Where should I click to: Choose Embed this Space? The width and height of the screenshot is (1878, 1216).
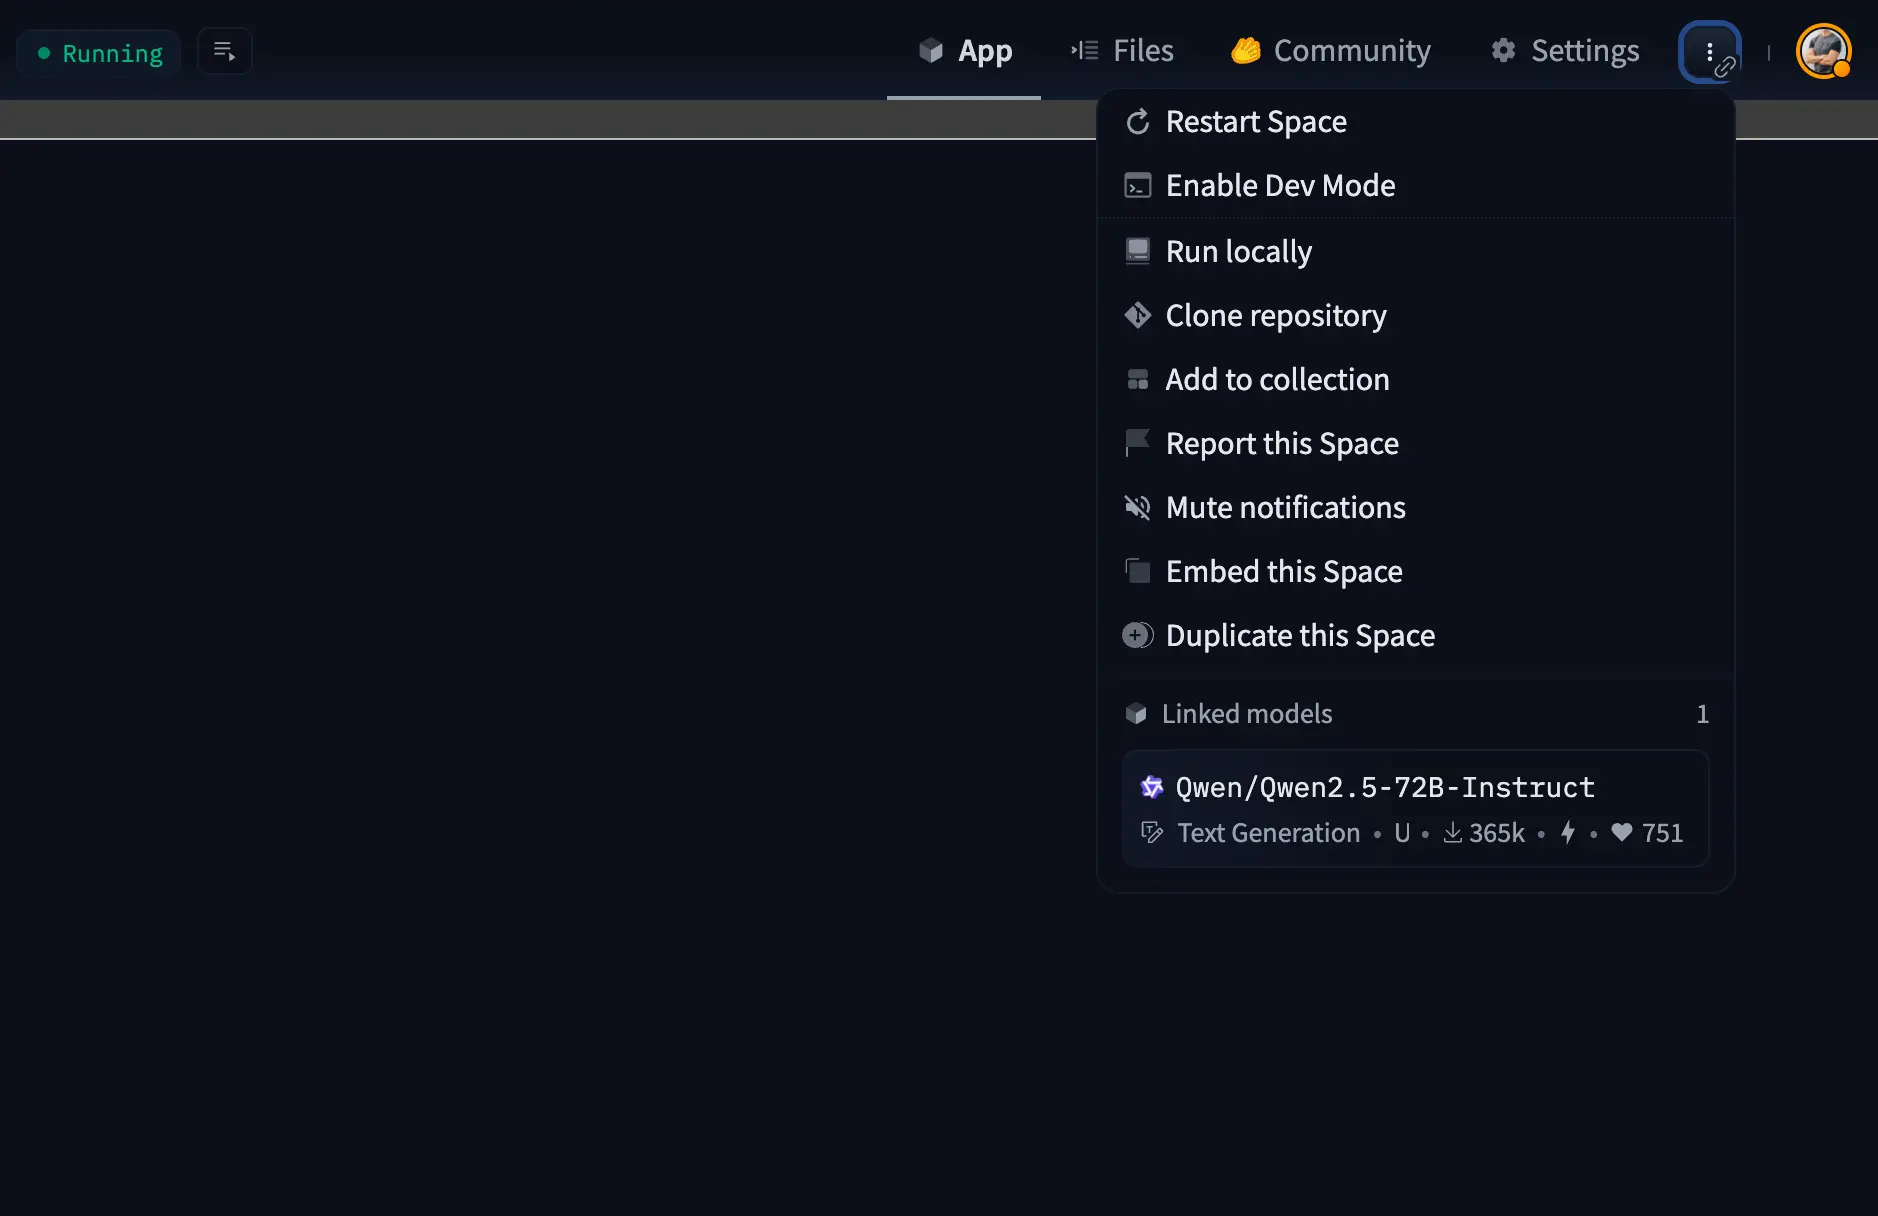tap(1415, 572)
